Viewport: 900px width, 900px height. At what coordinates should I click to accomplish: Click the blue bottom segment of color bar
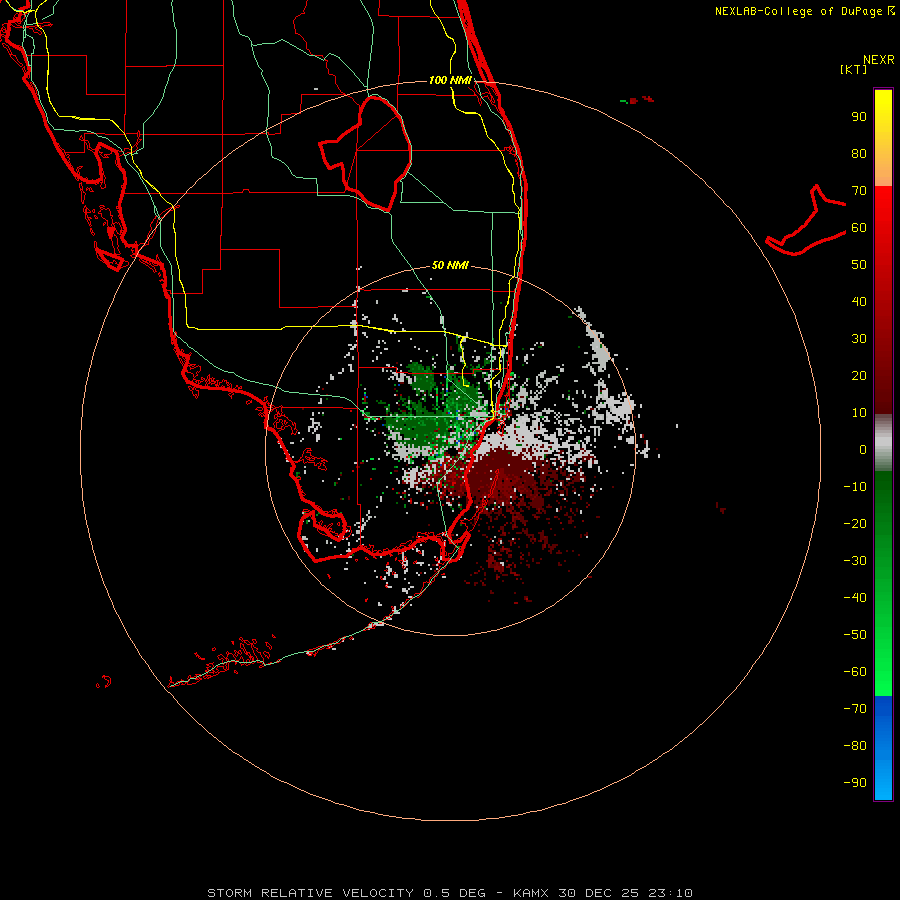[x=883, y=748]
